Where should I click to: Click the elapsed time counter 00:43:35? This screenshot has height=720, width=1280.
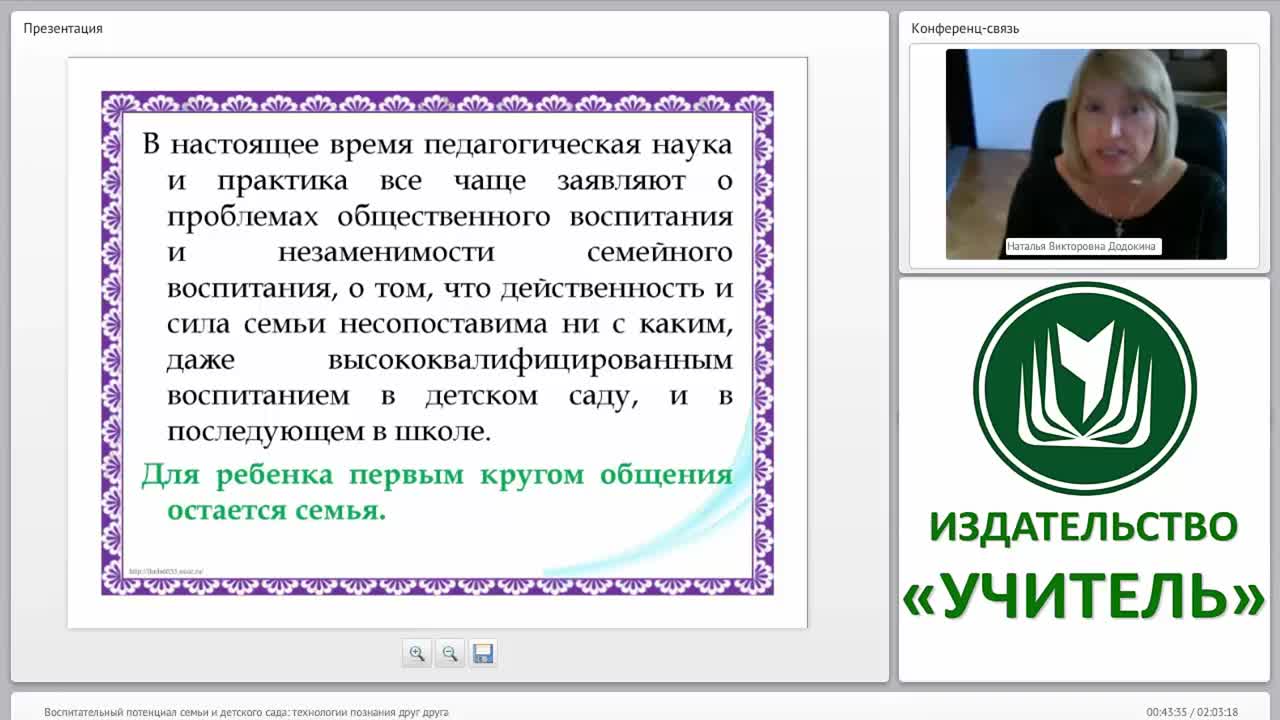coord(1166,712)
